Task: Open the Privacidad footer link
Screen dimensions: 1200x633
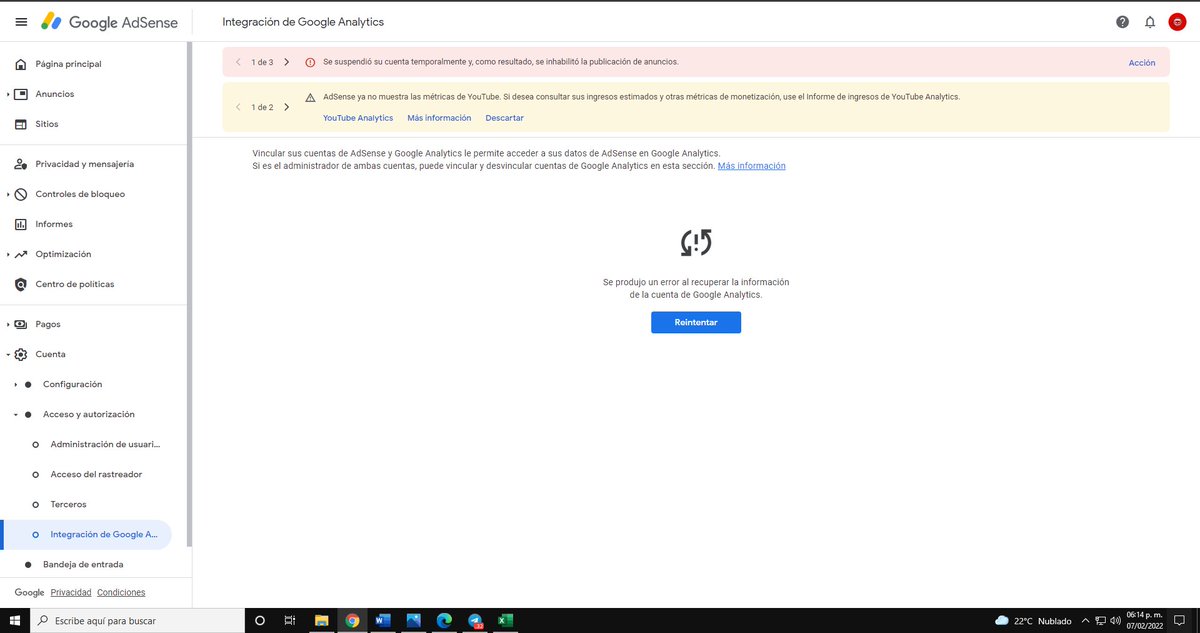Action: [x=70, y=592]
